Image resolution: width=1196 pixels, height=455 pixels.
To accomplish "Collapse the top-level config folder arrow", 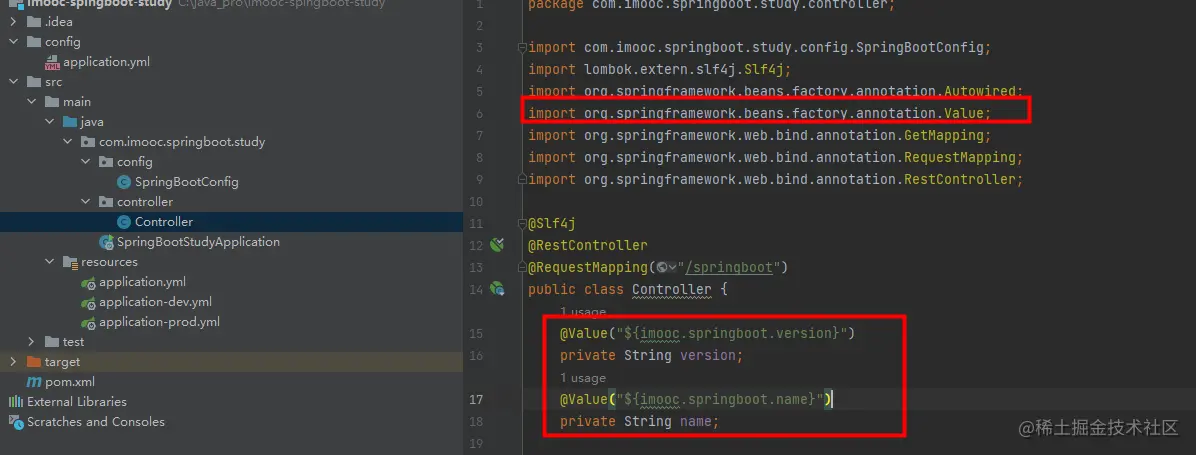I will pyautogui.click(x=13, y=42).
